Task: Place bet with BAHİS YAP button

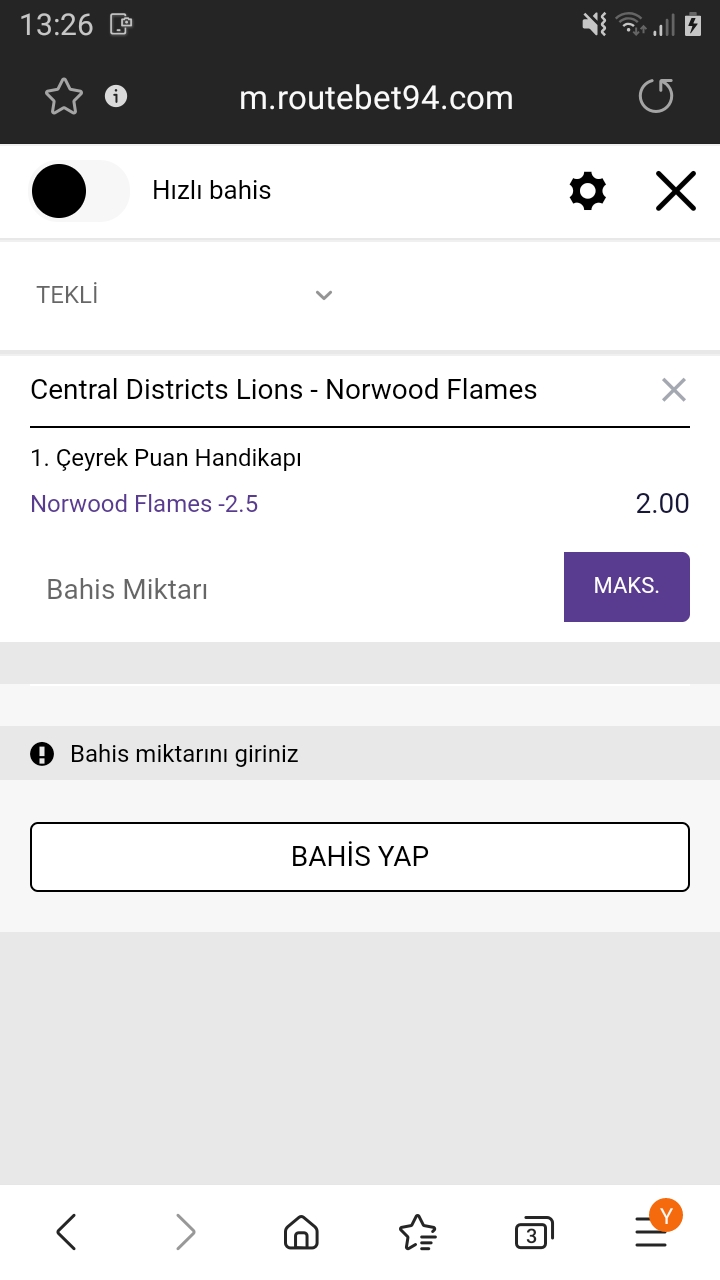Action: (360, 857)
